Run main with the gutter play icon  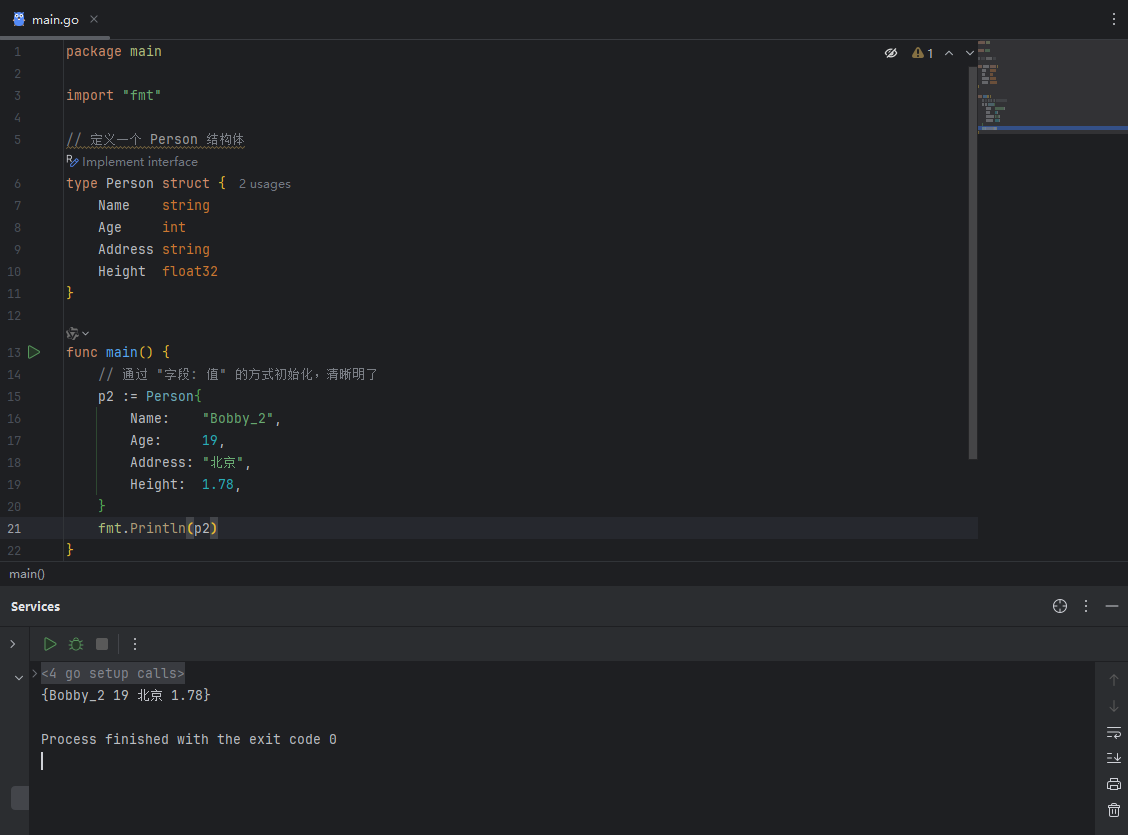coord(34,352)
